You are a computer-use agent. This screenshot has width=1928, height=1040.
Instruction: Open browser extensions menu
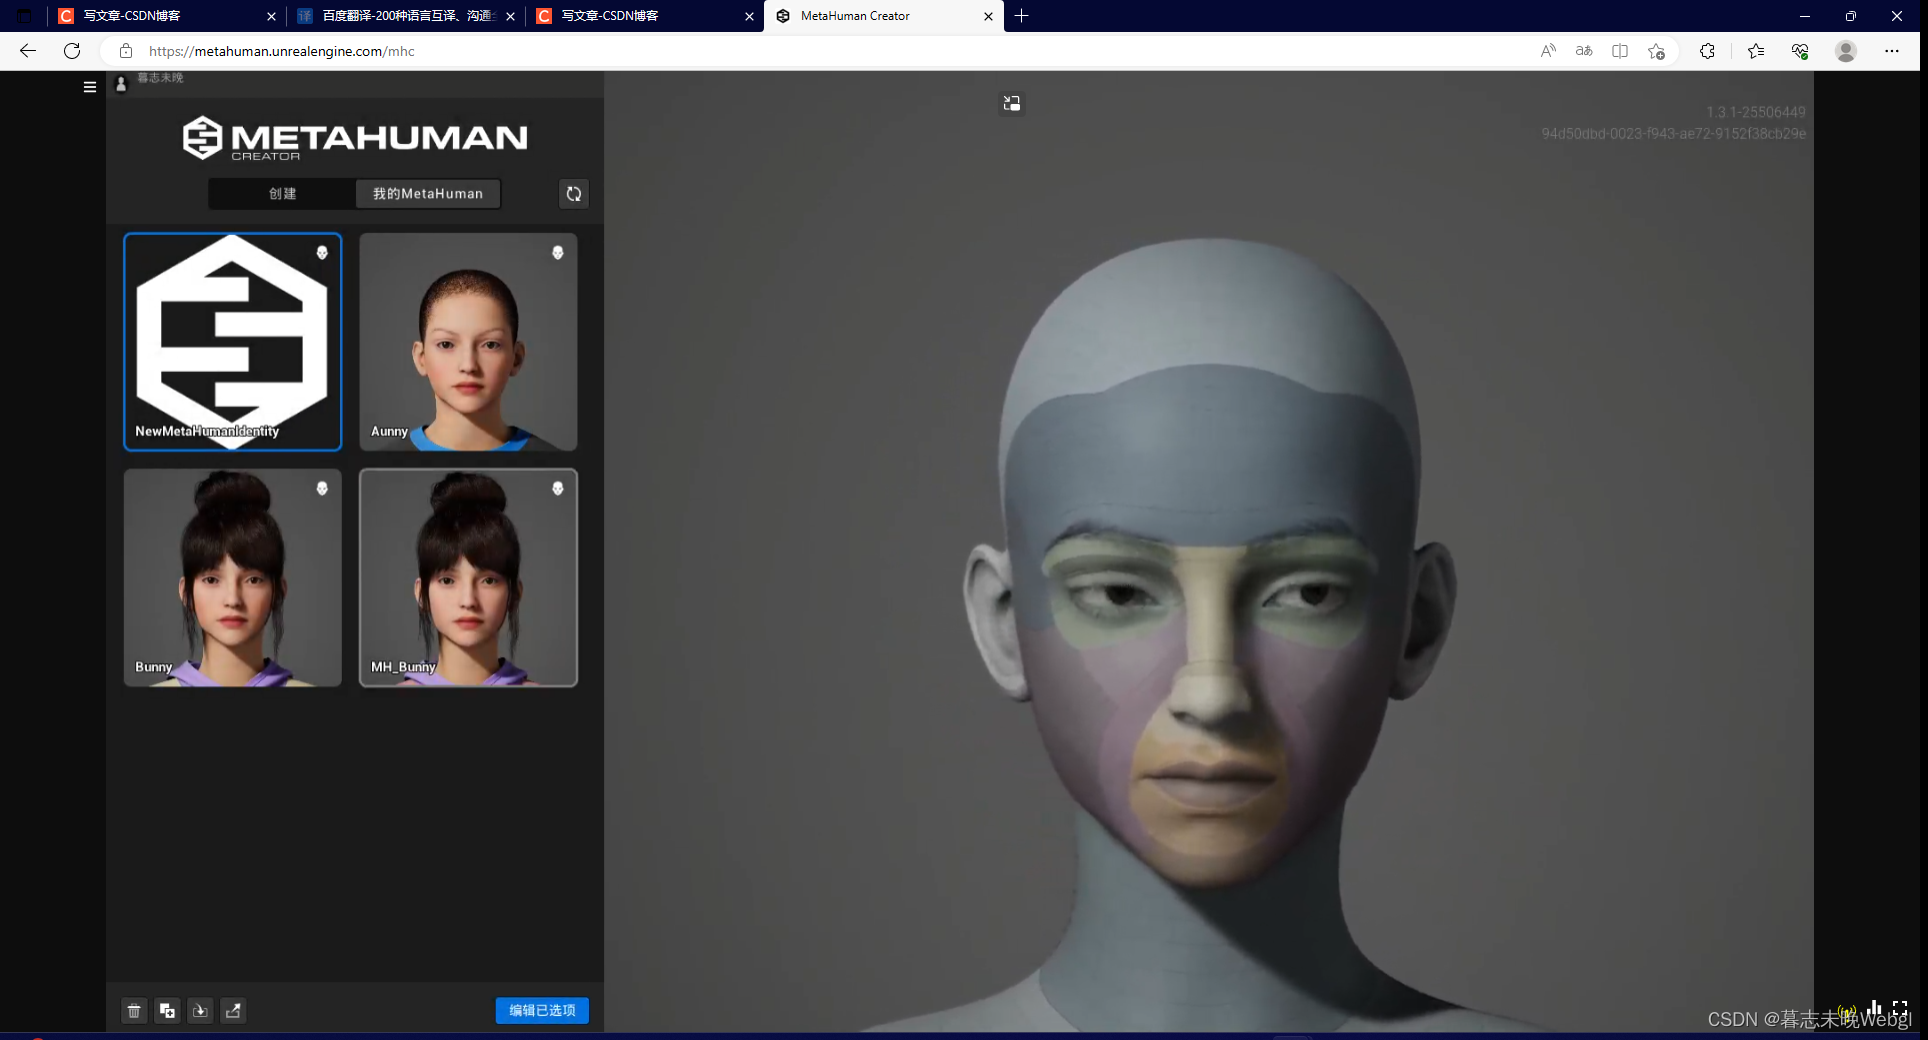pyautogui.click(x=1707, y=51)
